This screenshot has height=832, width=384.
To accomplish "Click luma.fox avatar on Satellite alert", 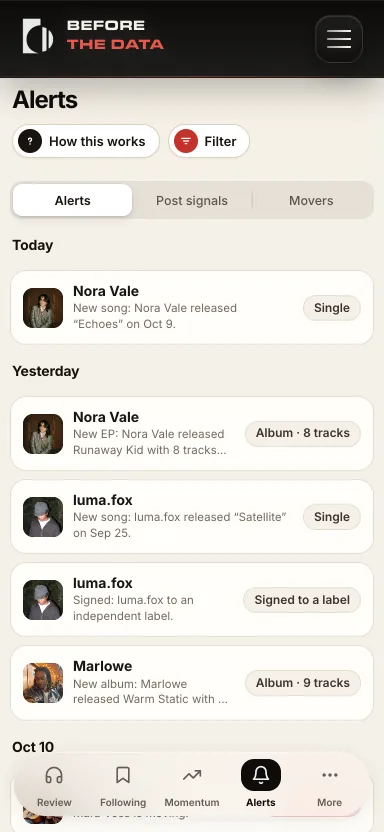I will pyautogui.click(x=43, y=517).
